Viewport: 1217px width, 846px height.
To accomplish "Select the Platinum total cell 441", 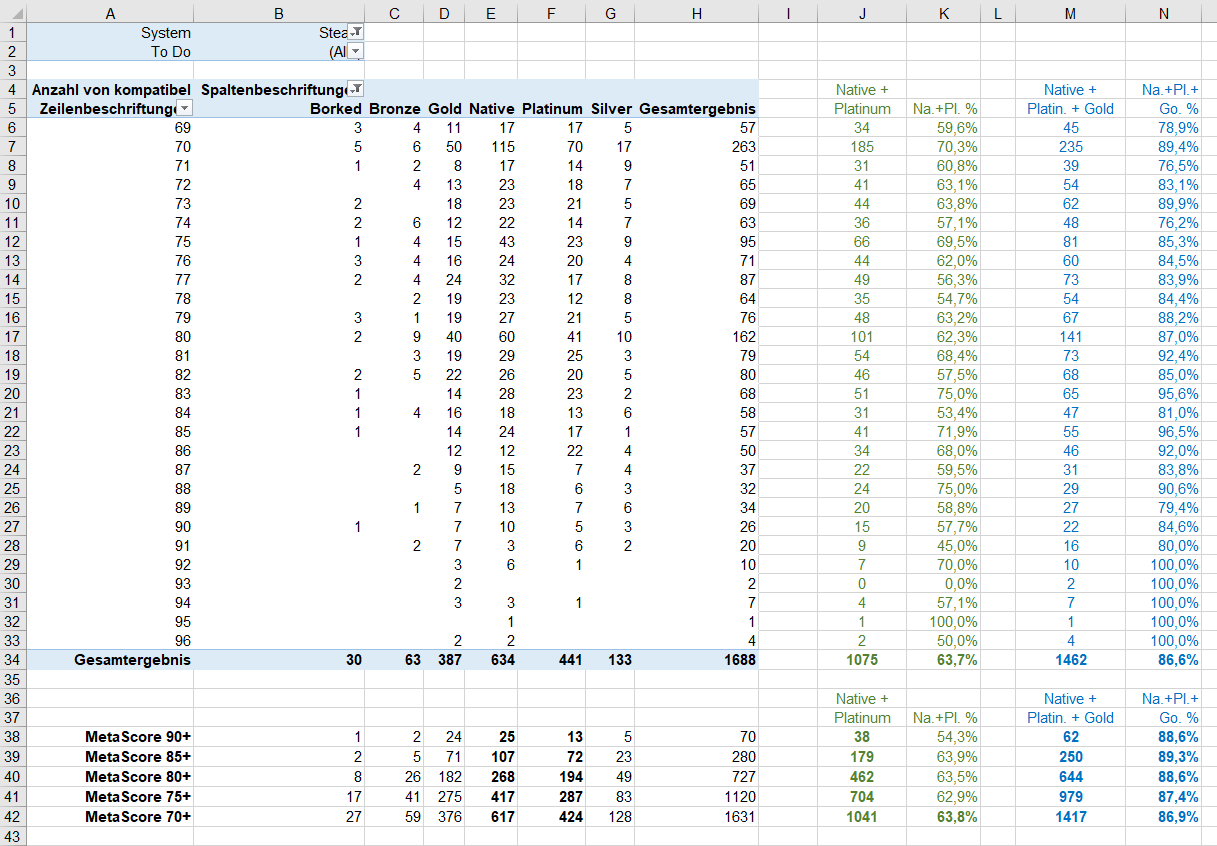I will (x=552, y=660).
